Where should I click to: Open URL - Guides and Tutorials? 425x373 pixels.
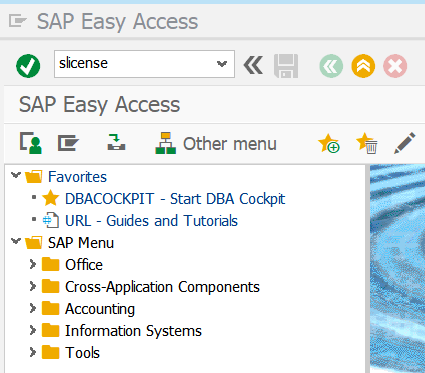151,221
